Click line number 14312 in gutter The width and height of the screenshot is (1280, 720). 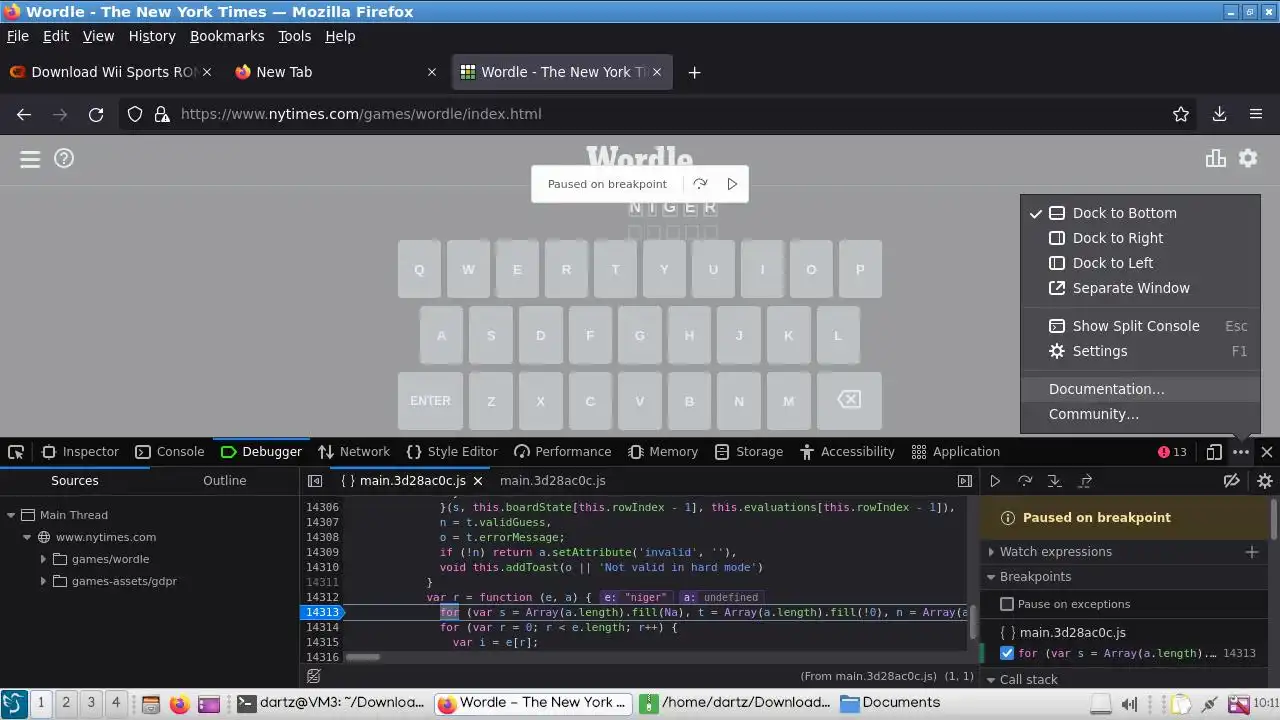point(322,597)
